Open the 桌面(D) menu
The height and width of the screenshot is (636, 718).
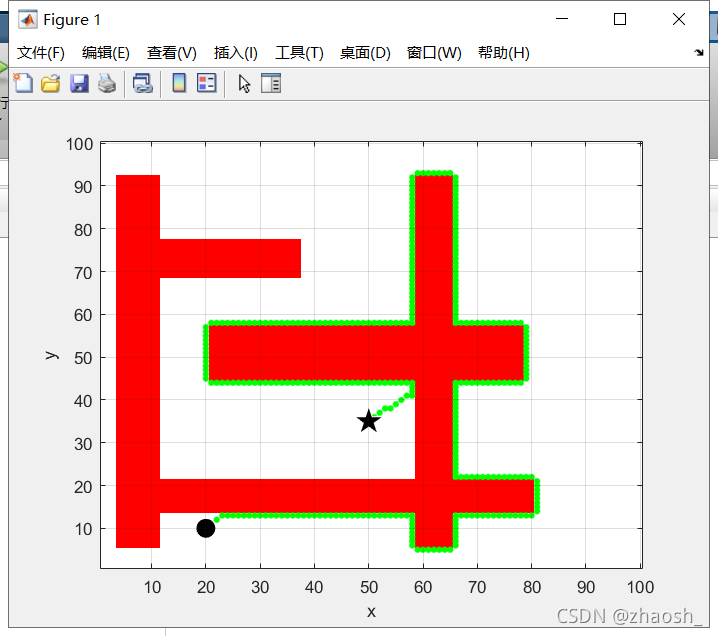pyautogui.click(x=365, y=53)
